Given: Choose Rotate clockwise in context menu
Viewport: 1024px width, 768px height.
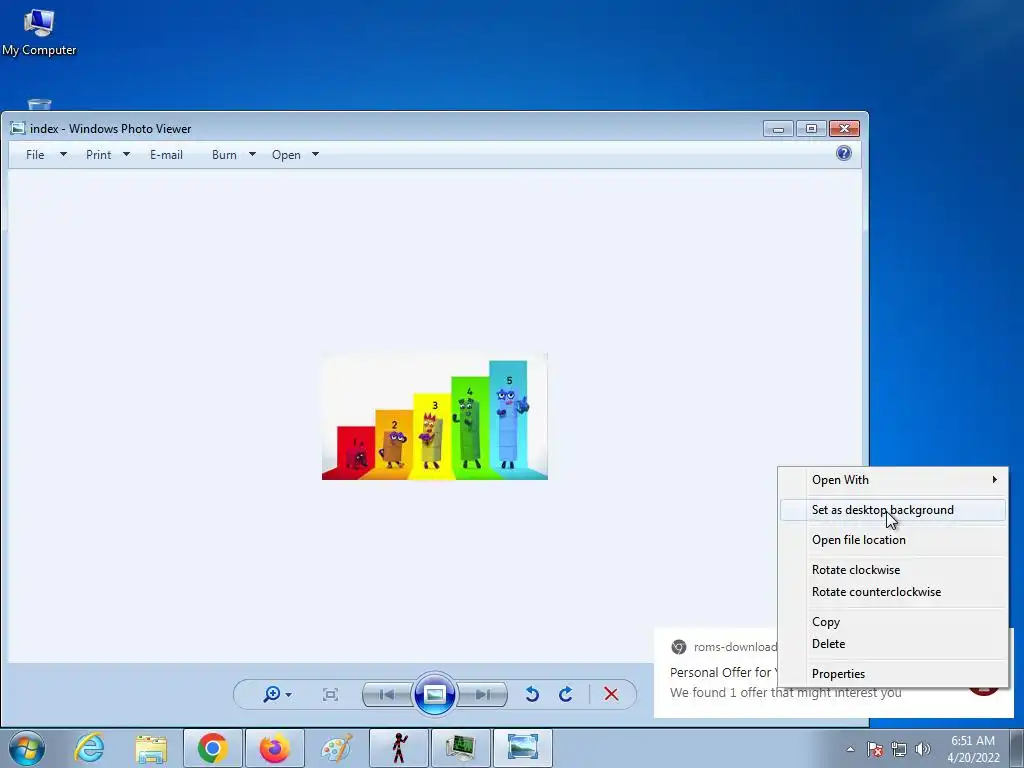Looking at the screenshot, I should 893,570.
